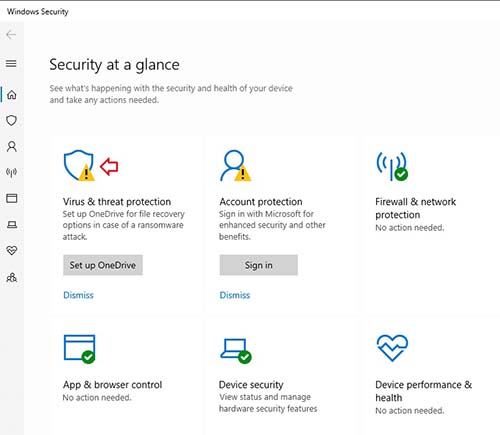This screenshot has height=435, width=500.
Task: Open the sidebar shield Virus protection icon
Action: [12, 120]
